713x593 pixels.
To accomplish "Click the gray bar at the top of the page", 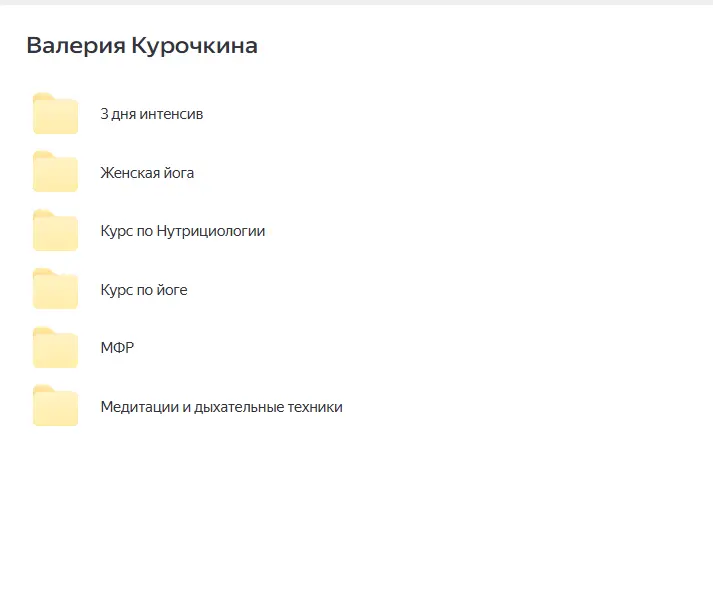I will click(356, 2).
